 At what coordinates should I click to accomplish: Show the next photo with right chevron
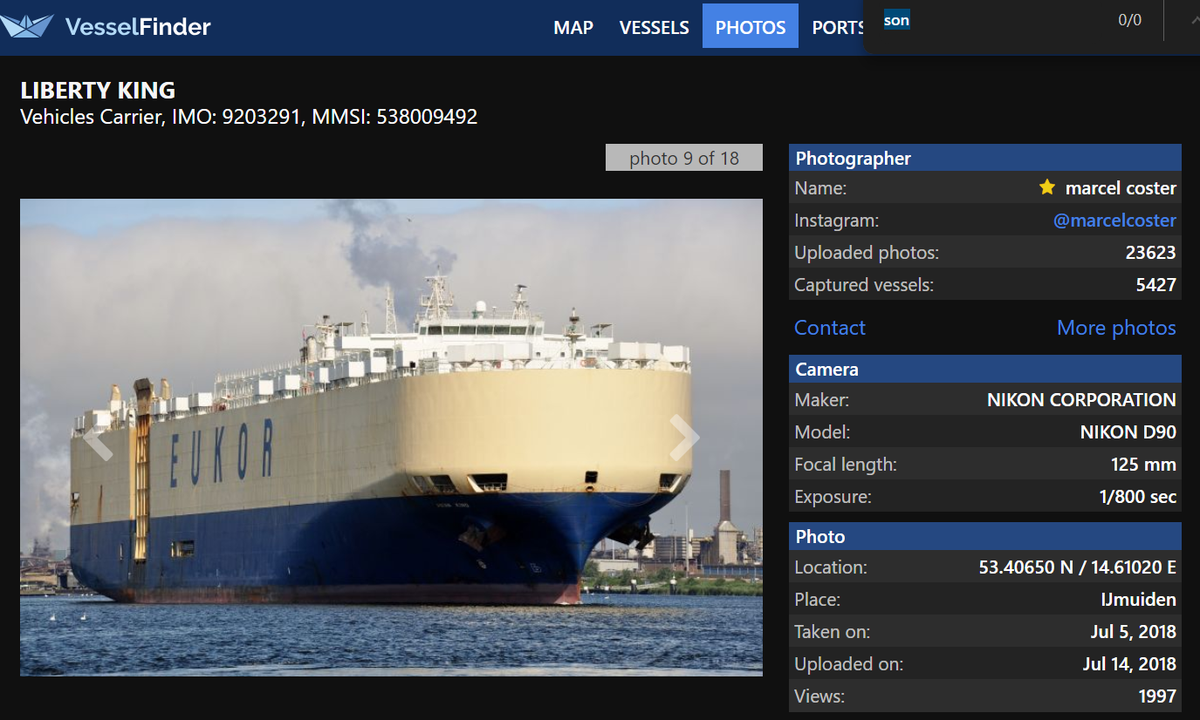point(684,438)
